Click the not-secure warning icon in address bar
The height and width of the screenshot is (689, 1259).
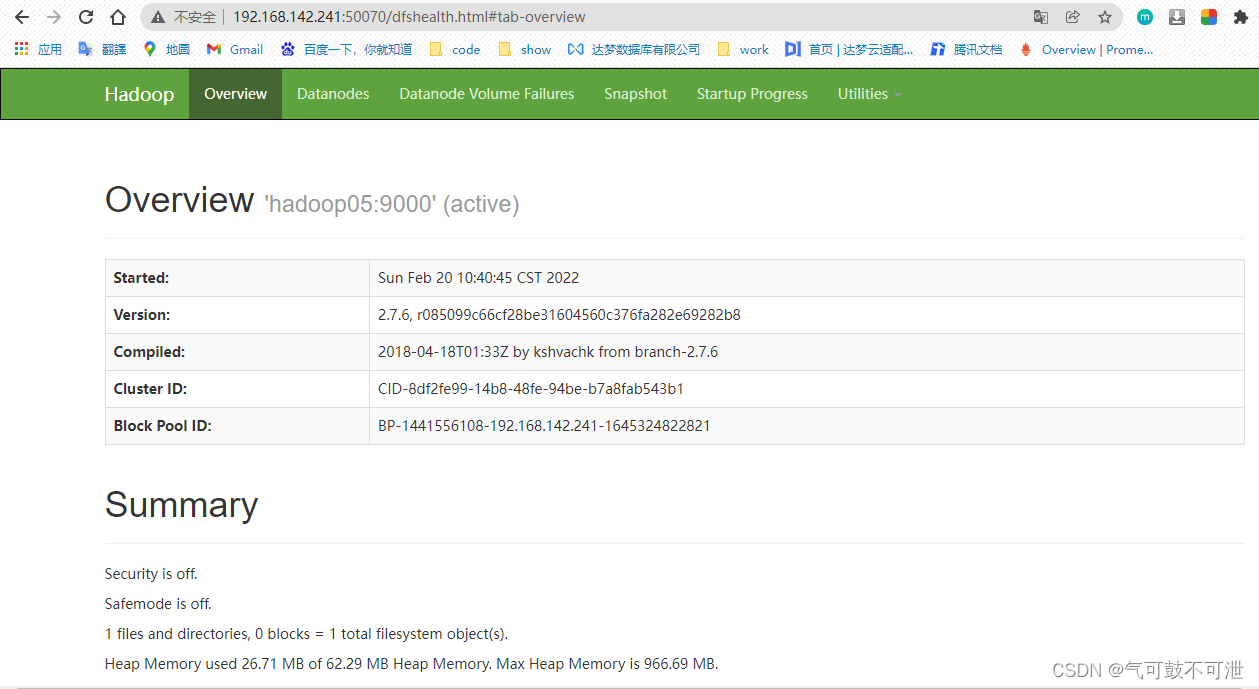tap(158, 17)
